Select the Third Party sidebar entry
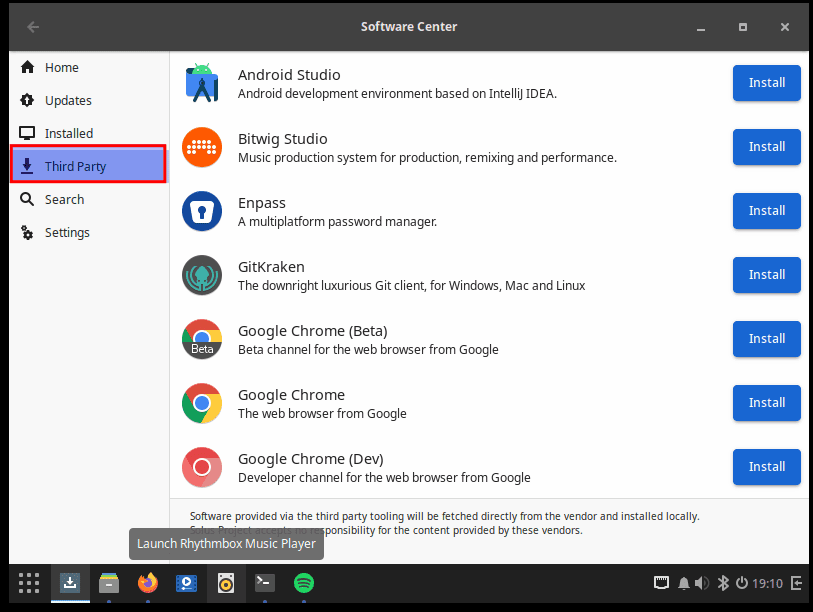This screenshot has height=612, width=813. pos(88,164)
